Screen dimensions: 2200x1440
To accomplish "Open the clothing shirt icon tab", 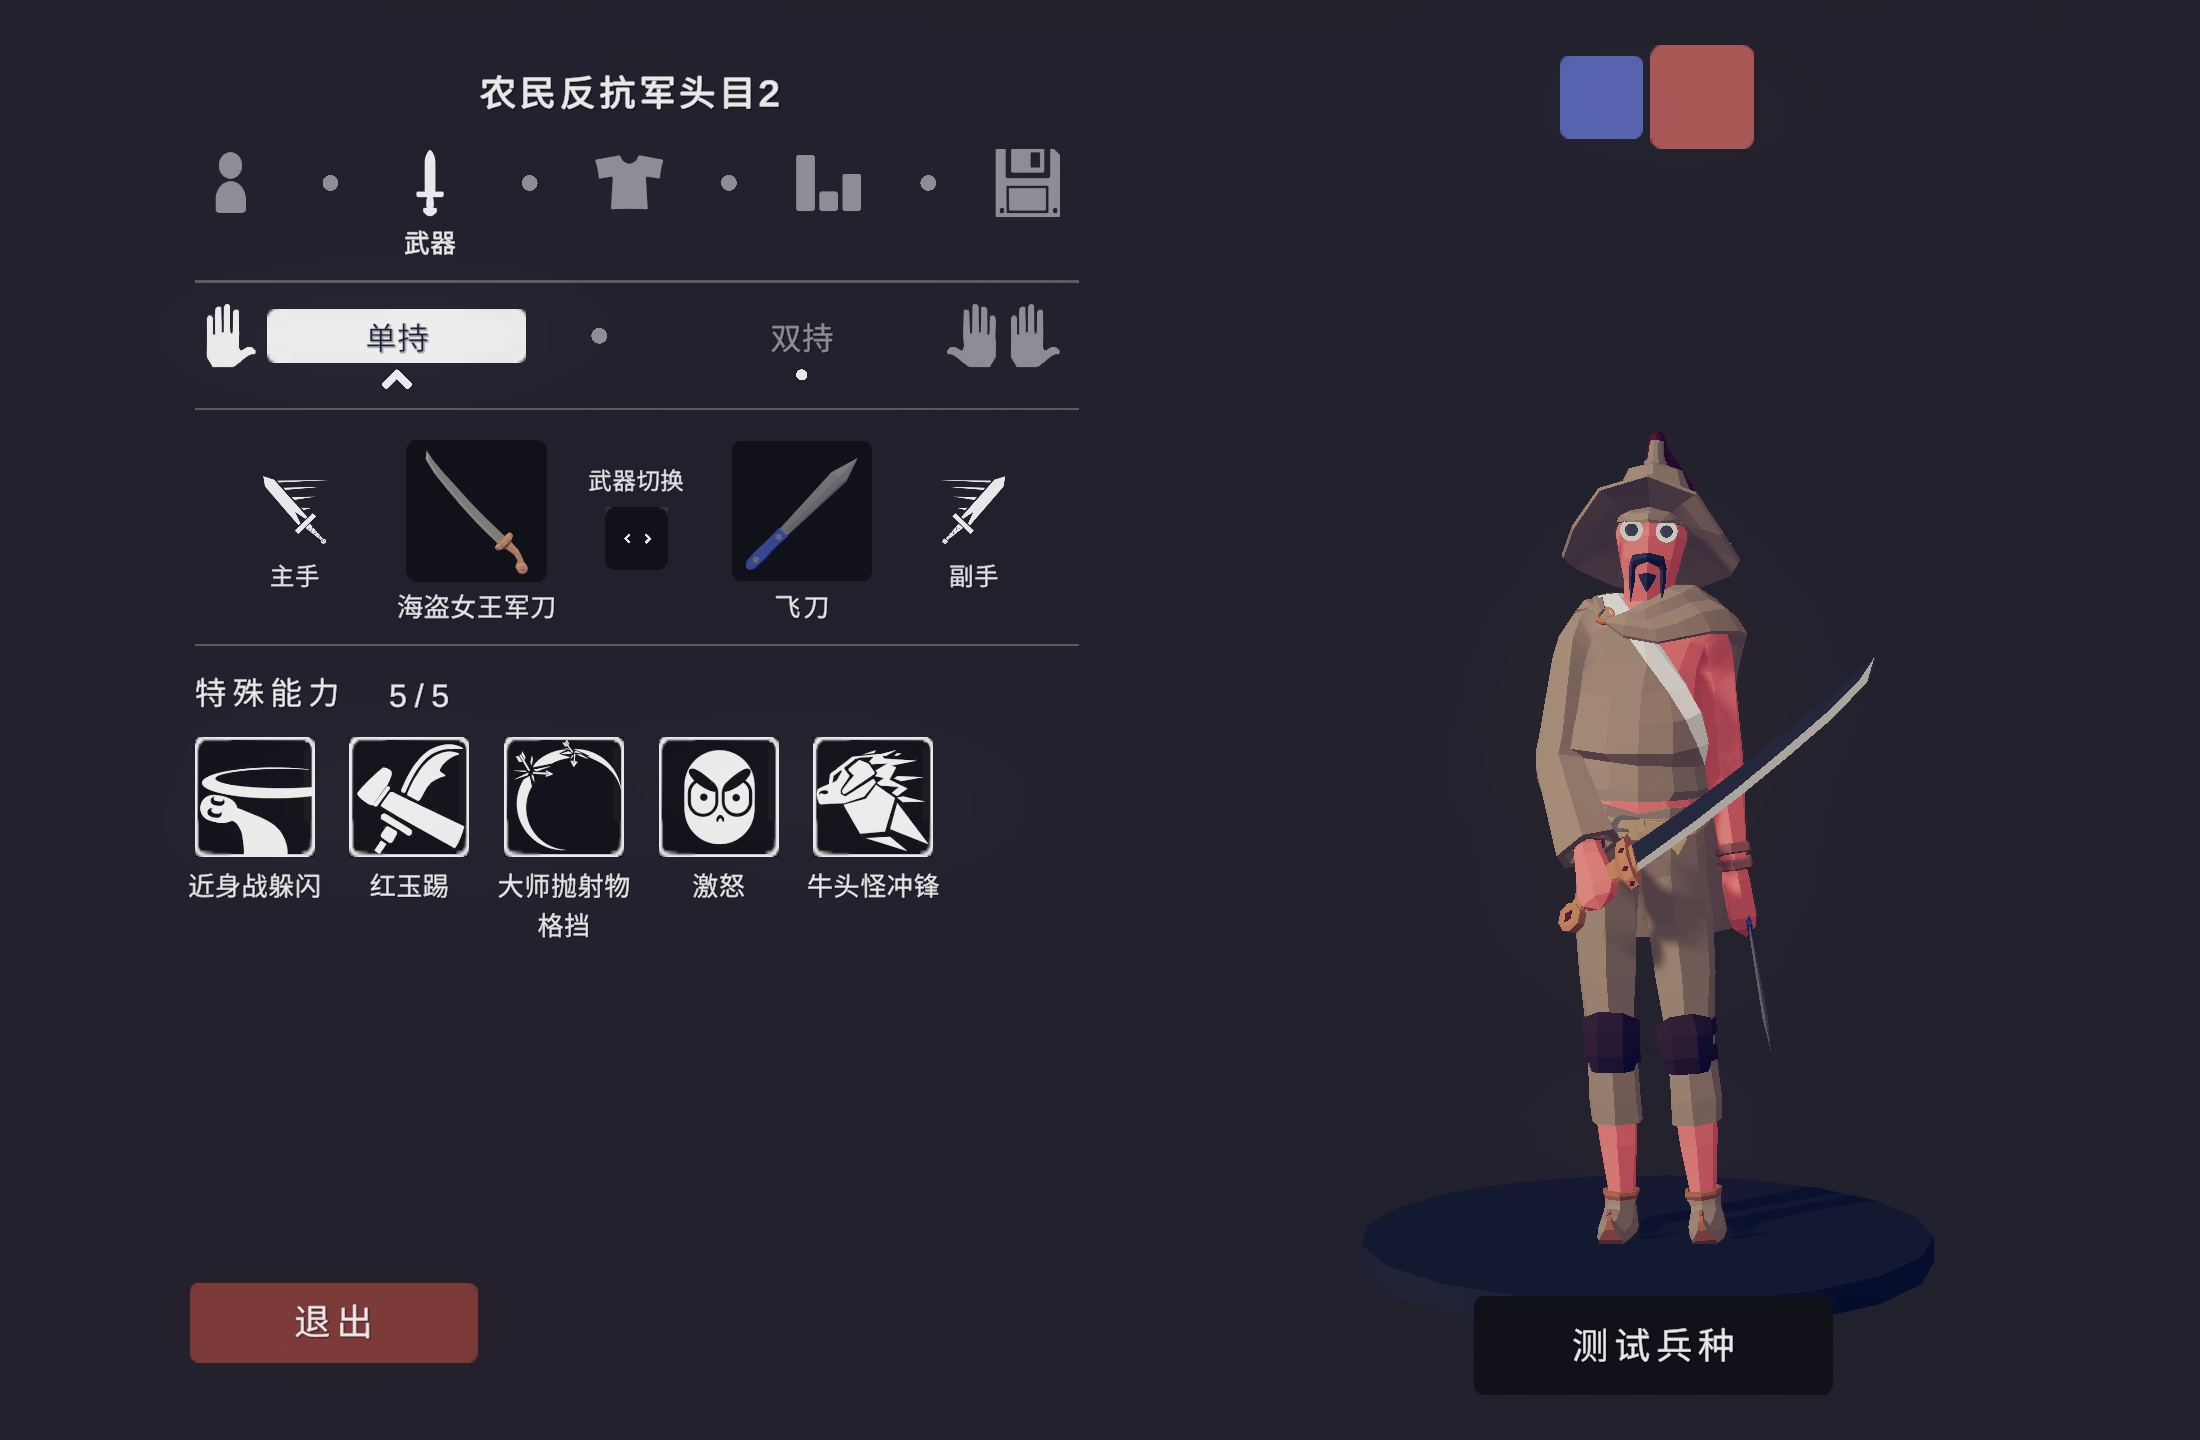I will tap(629, 182).
